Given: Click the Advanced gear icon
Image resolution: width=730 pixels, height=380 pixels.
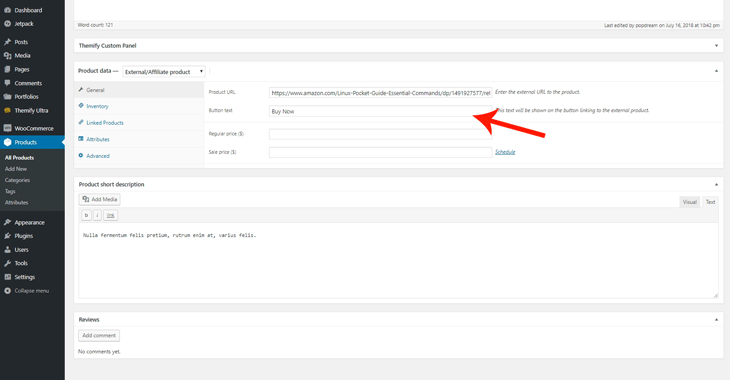Looking at the screenshot, I should coord(81,156).
